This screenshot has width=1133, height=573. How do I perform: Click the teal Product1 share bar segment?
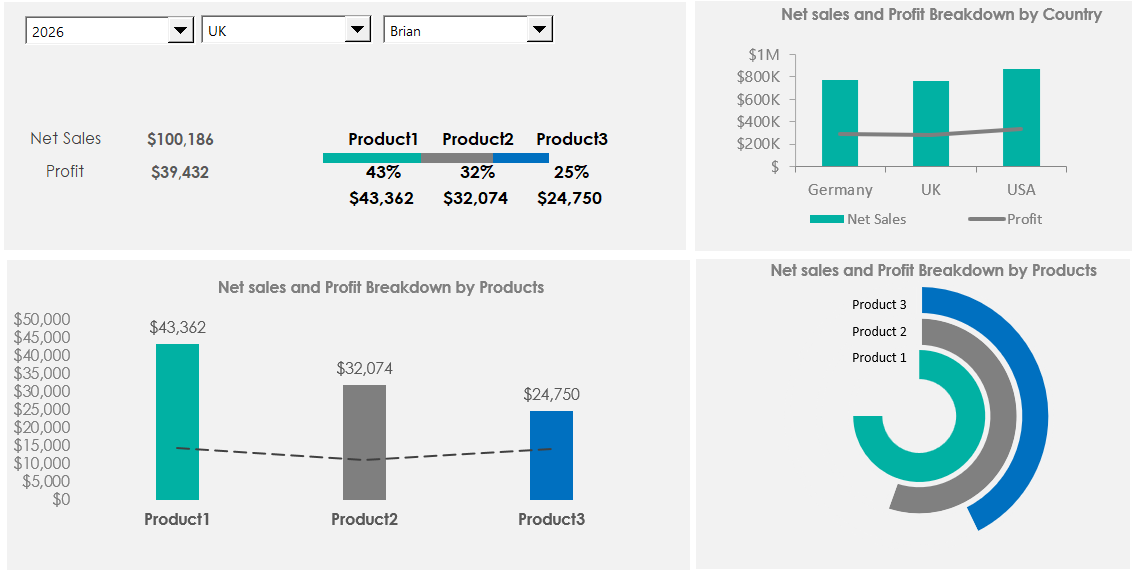[x=371, y=157]
